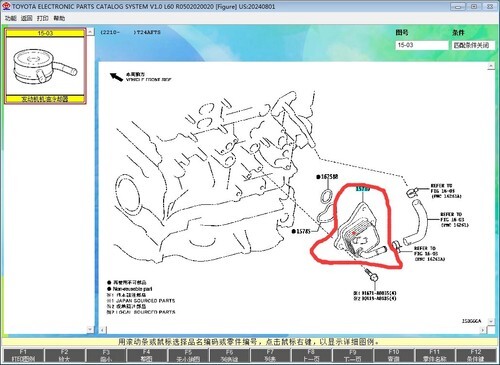Click the F3 zoom out button
The width and height of the screenshot is (500, 365).
(106, 355)
